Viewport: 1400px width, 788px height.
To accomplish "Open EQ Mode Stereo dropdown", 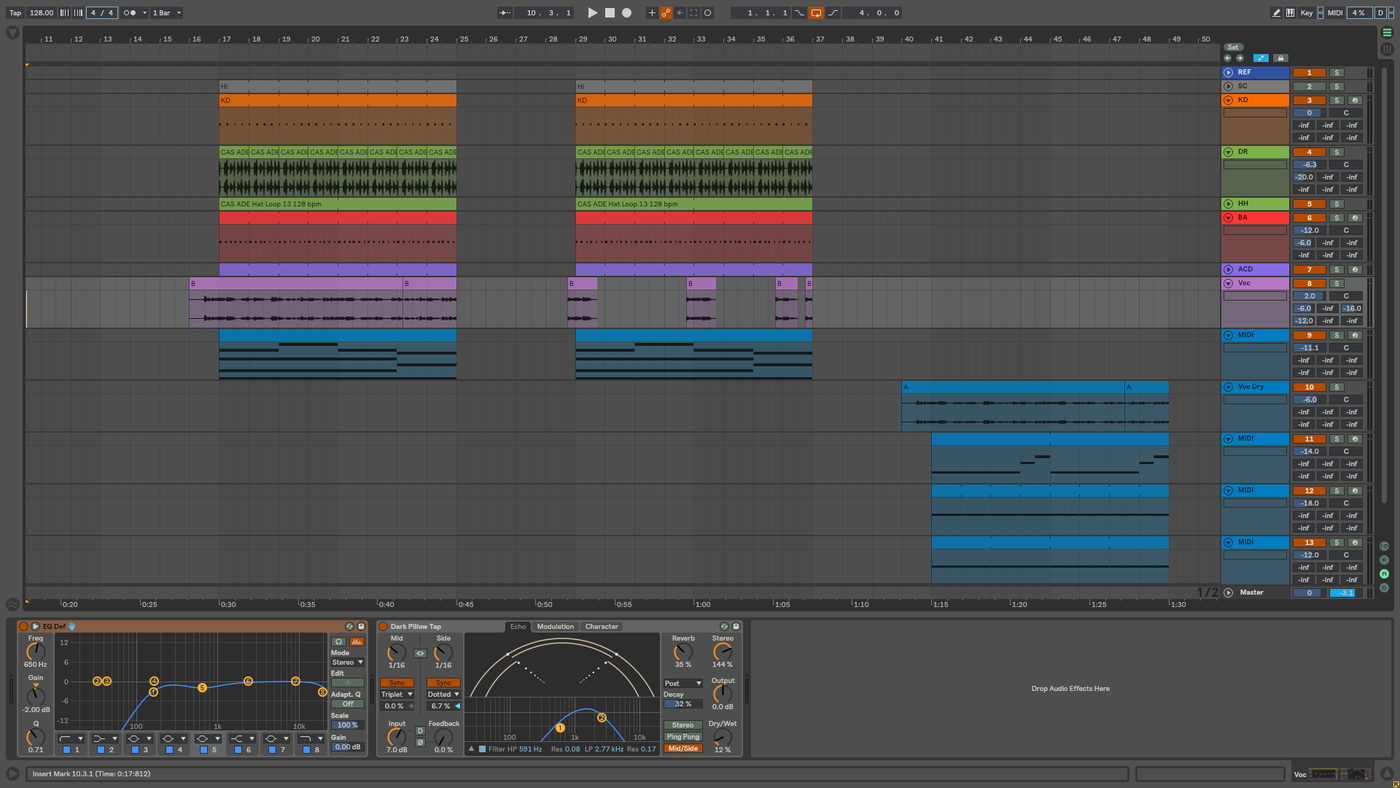I will click(348, 662).
